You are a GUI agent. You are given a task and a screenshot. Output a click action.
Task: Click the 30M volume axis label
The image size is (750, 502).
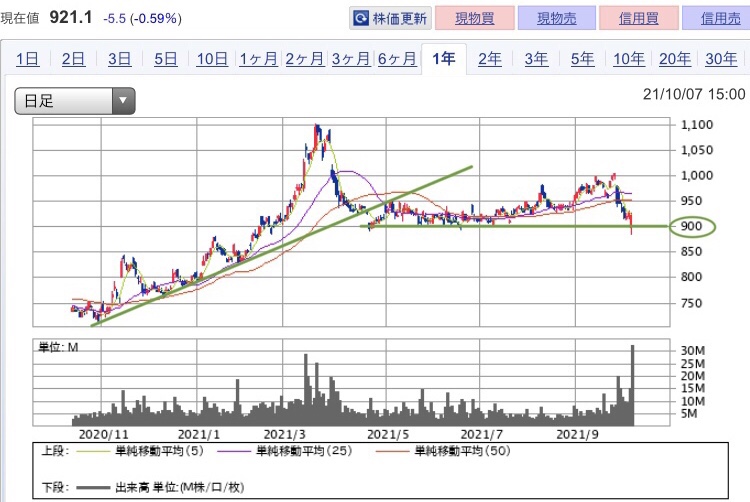[693, 350]
